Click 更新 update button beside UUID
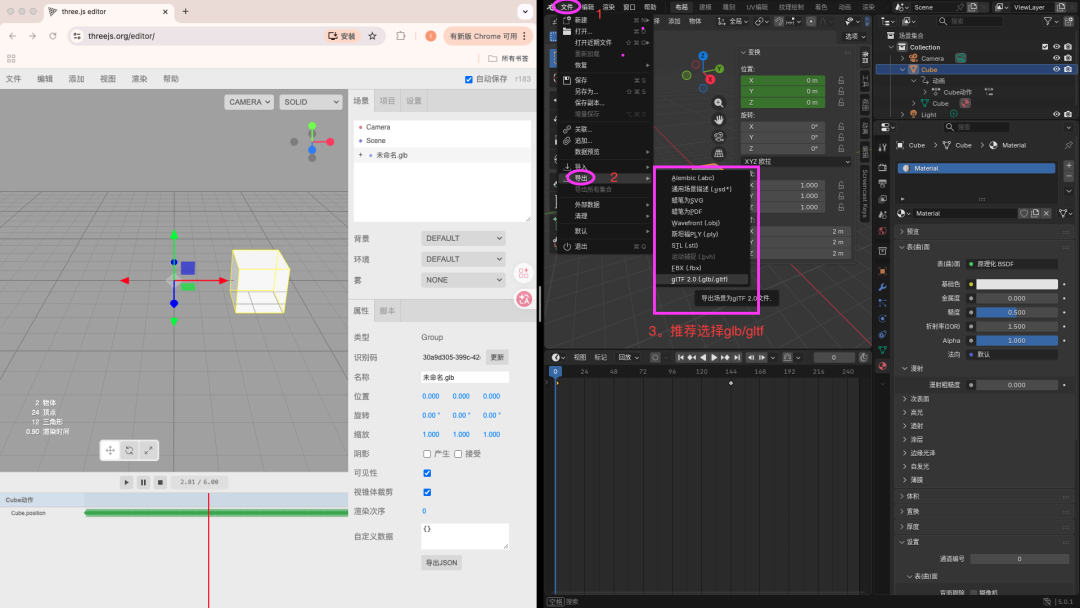This screenshot has width=1080, height=608. pos(497,357)
